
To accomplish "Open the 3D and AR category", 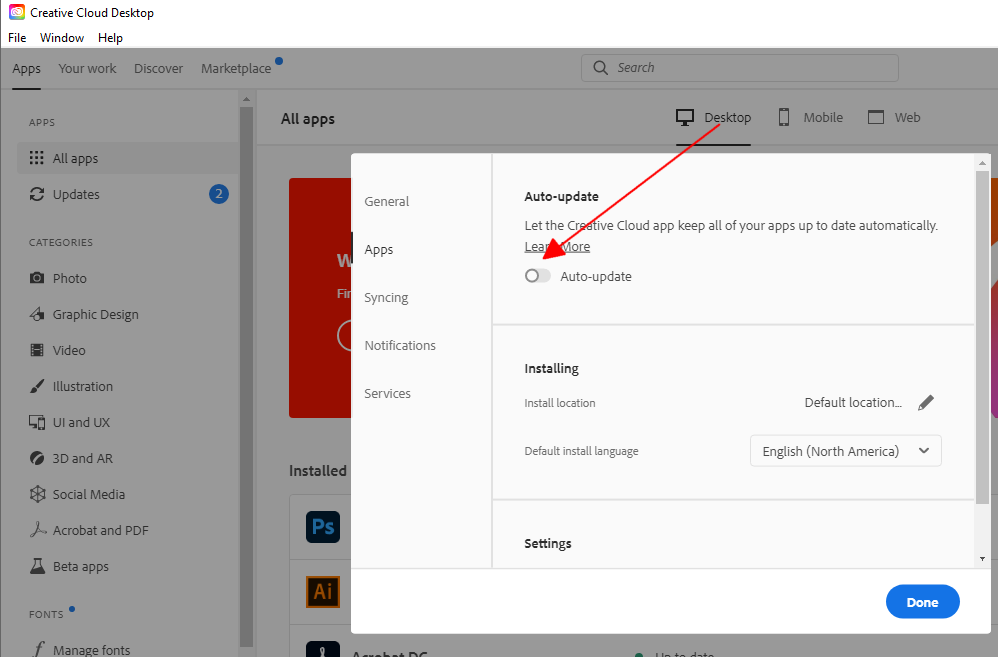I will pos(36,458).
